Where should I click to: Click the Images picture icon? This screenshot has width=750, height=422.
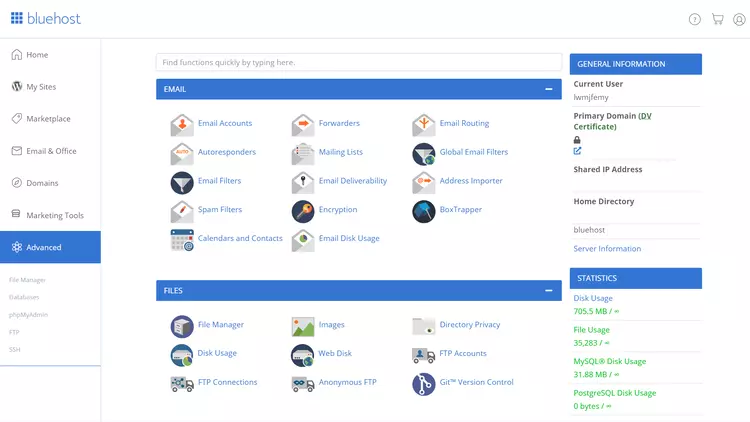click(x=303, y=326)
